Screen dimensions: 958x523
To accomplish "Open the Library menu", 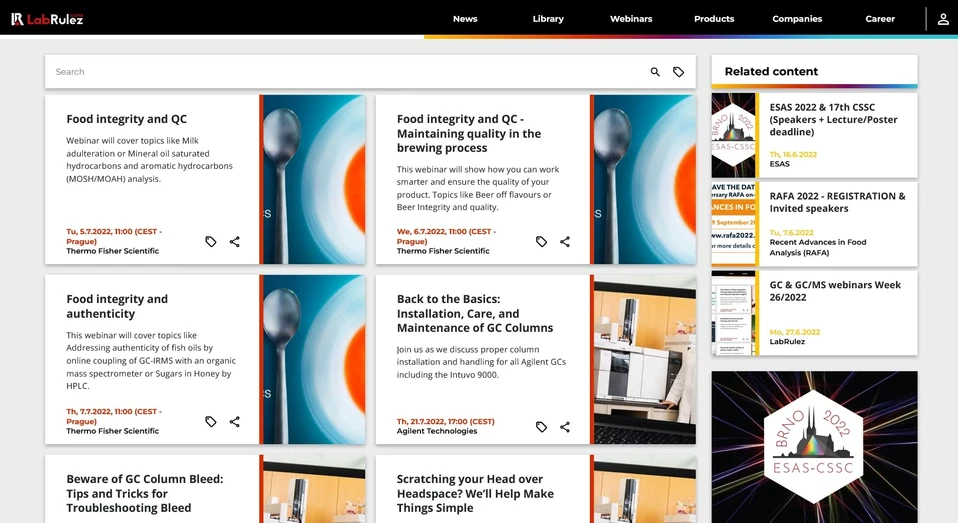I will pyautogui.click(x=548, y=19).
